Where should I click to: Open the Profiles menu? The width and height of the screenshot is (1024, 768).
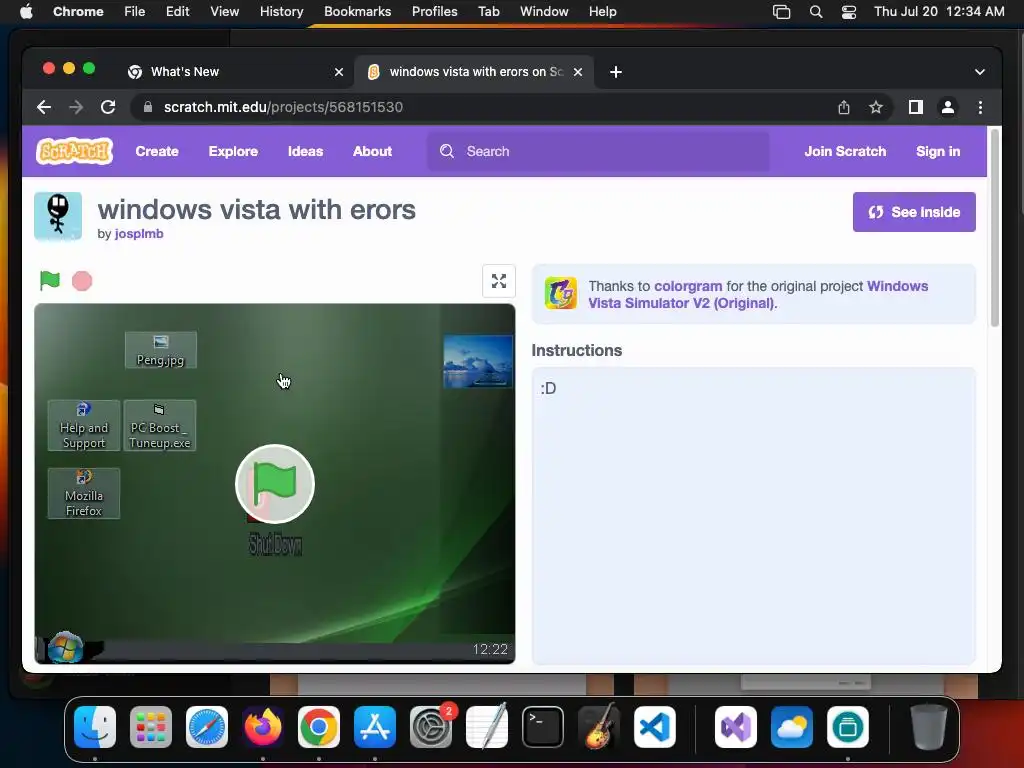click(434, 11)
